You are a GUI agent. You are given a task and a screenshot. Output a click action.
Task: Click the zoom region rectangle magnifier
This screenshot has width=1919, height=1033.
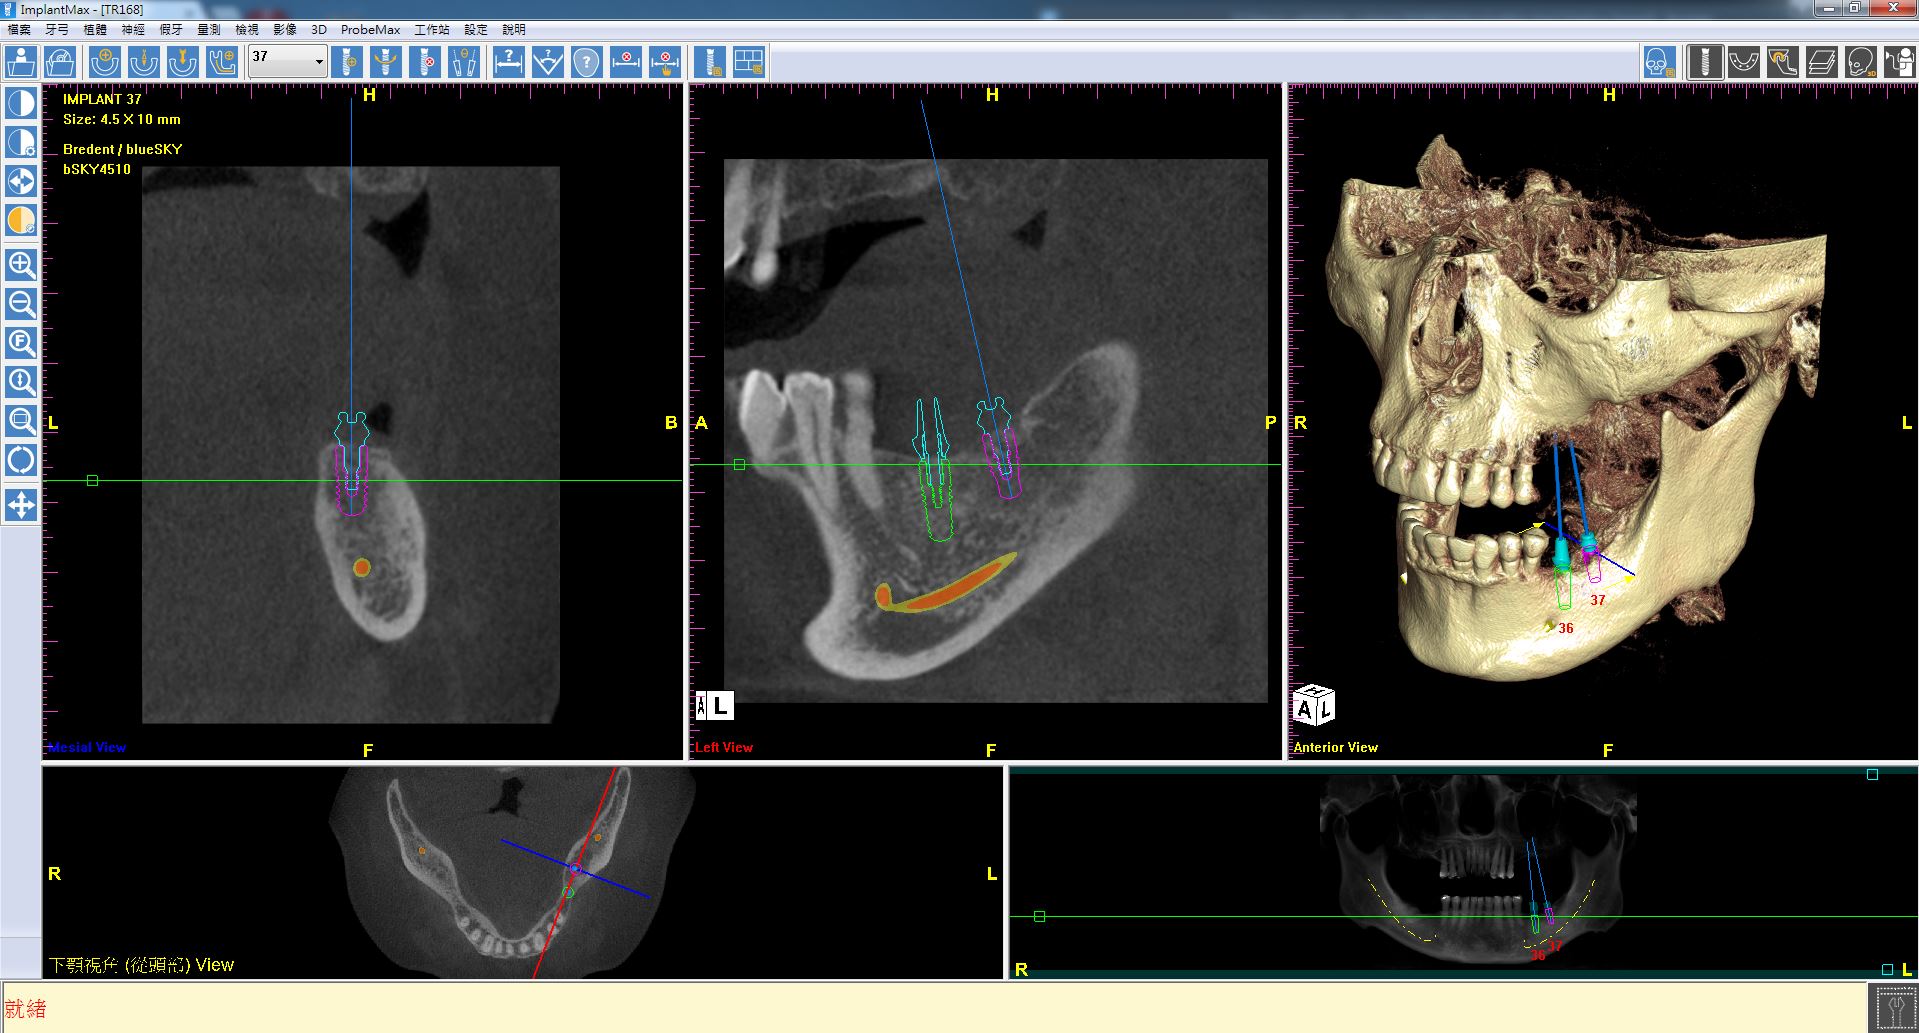pyautogui.click(x=21, y=421)
